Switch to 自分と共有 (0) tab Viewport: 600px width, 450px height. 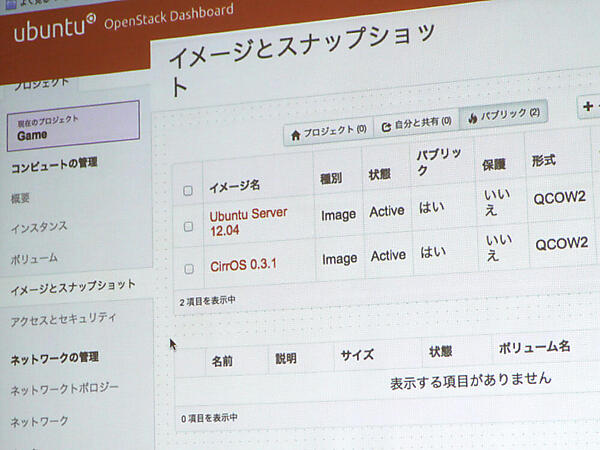pos(417,124)
